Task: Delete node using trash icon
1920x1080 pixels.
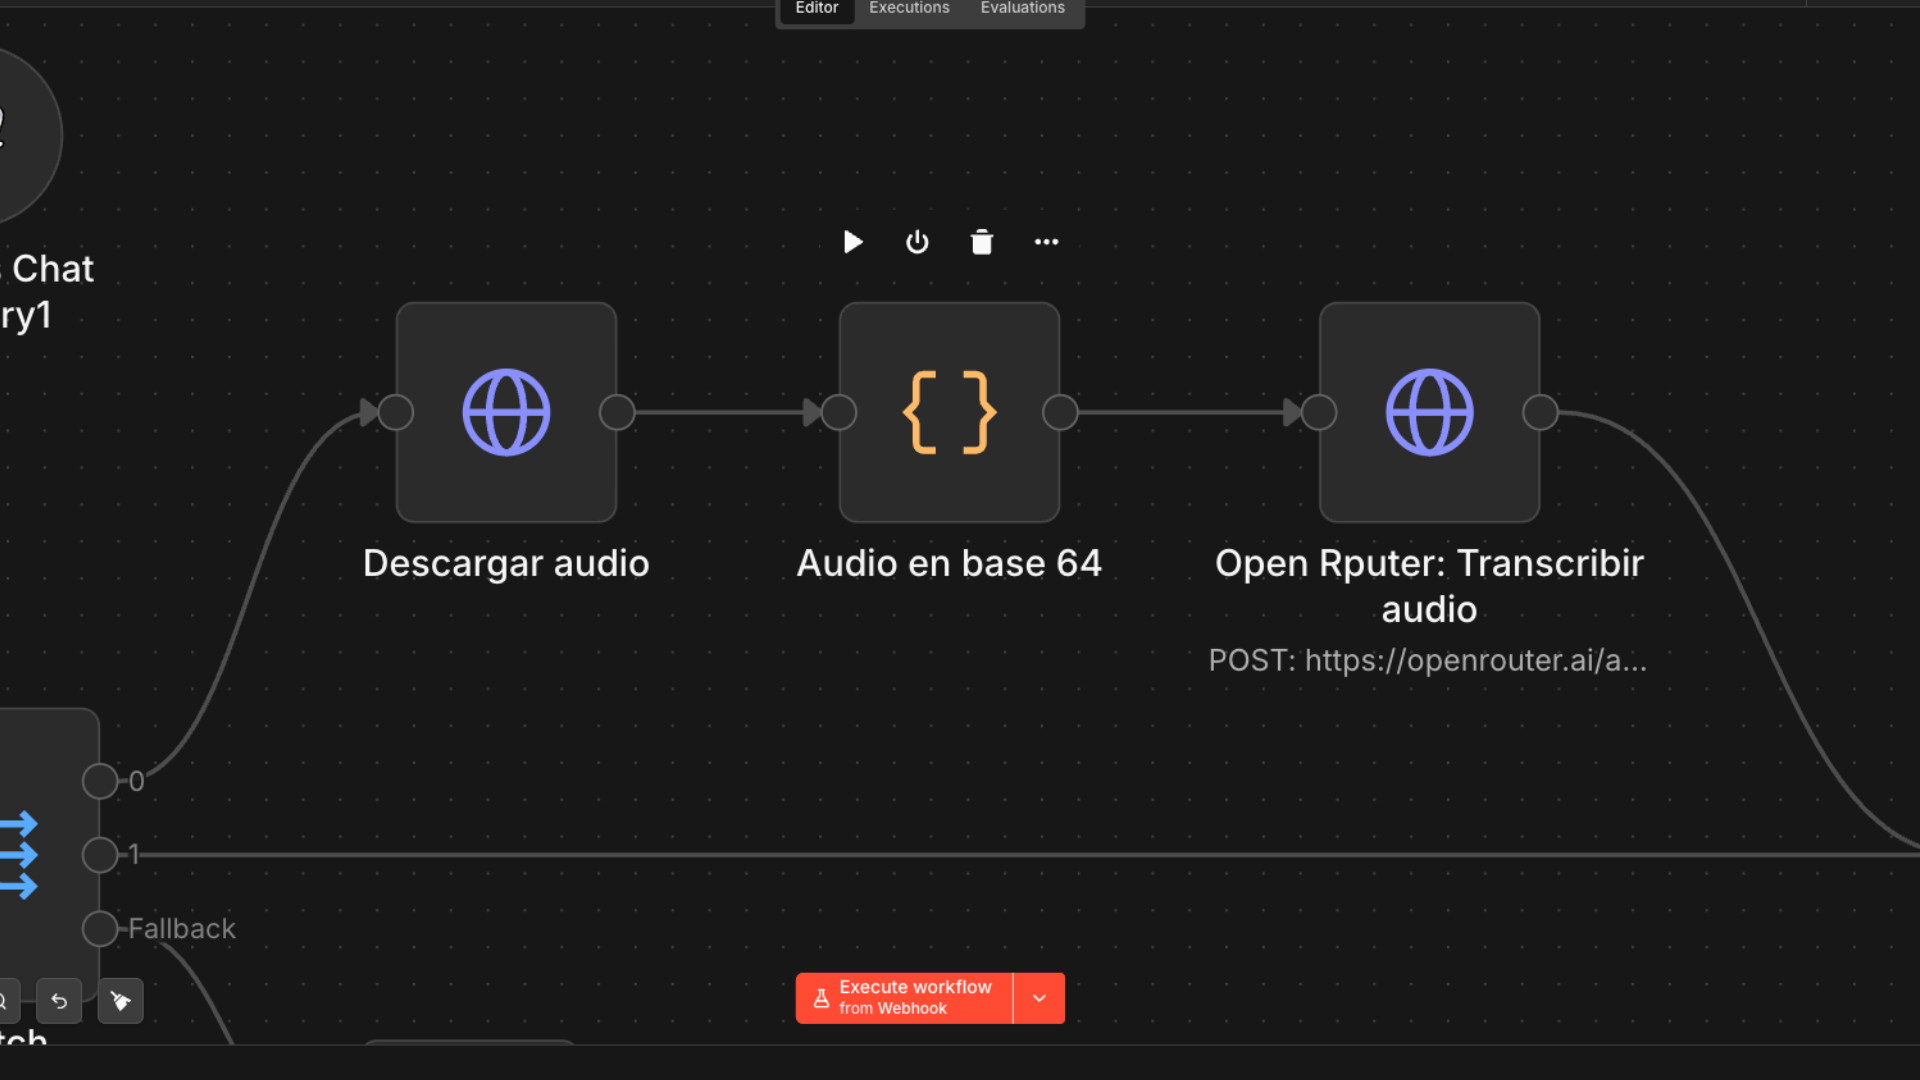Action: point(982,242)
